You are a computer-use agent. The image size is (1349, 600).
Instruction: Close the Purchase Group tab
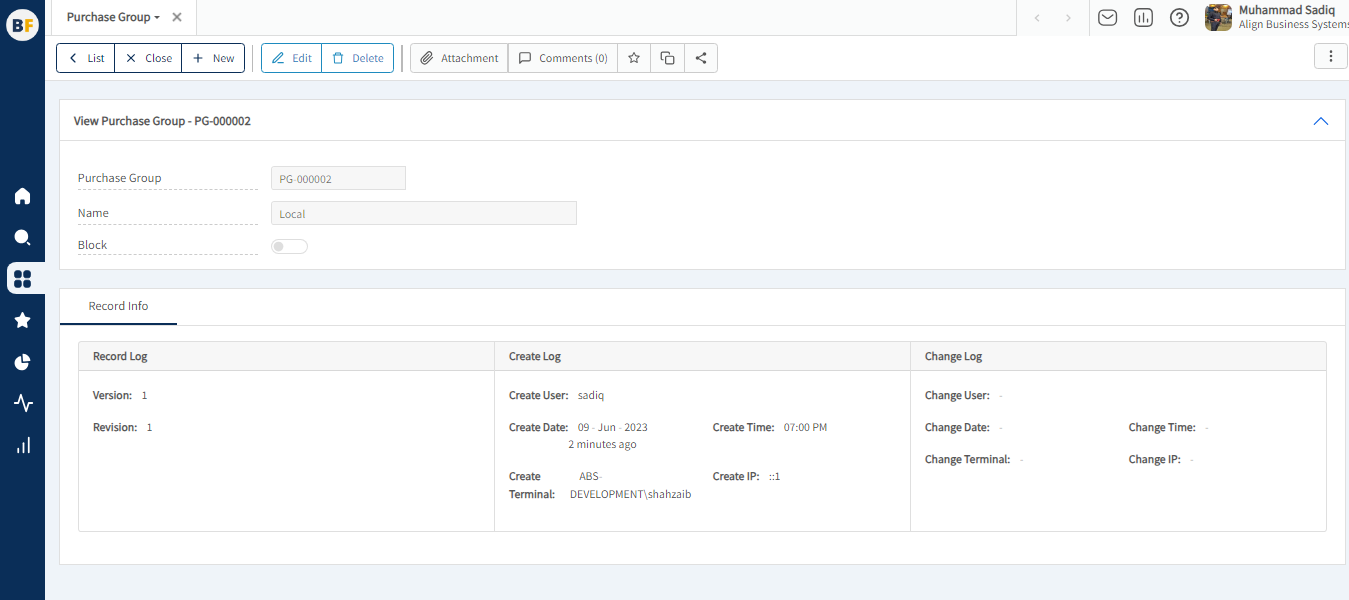177,18
